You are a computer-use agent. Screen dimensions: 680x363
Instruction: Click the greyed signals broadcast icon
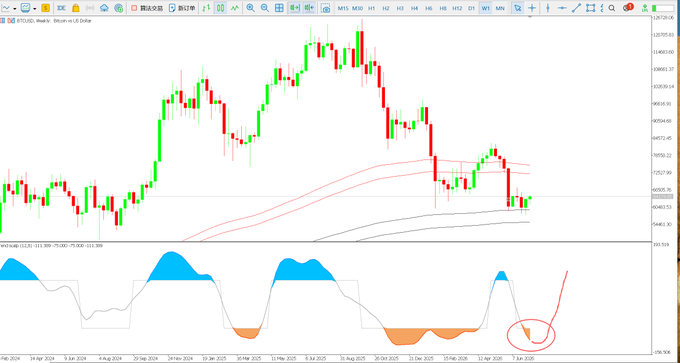point(90,8)
